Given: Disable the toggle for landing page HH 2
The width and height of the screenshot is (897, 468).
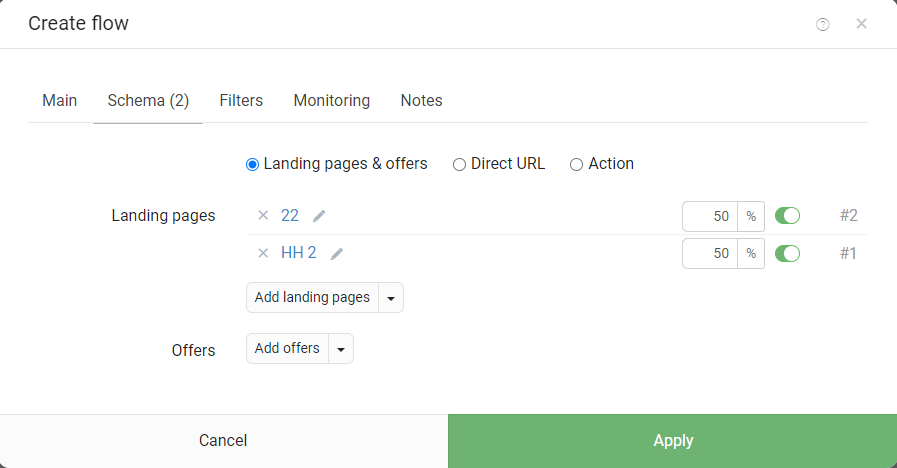Looking at the screenshot, I should coord(788,253).
